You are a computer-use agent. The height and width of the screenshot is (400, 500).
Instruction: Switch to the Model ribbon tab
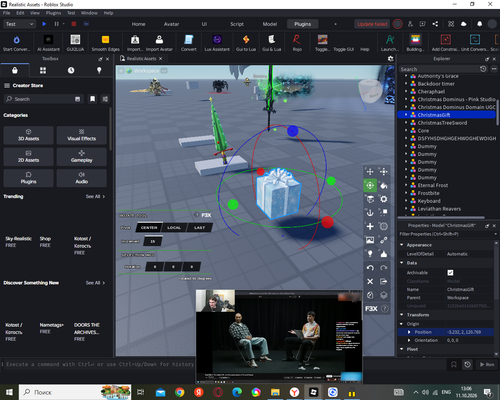[x=270, y=24]
